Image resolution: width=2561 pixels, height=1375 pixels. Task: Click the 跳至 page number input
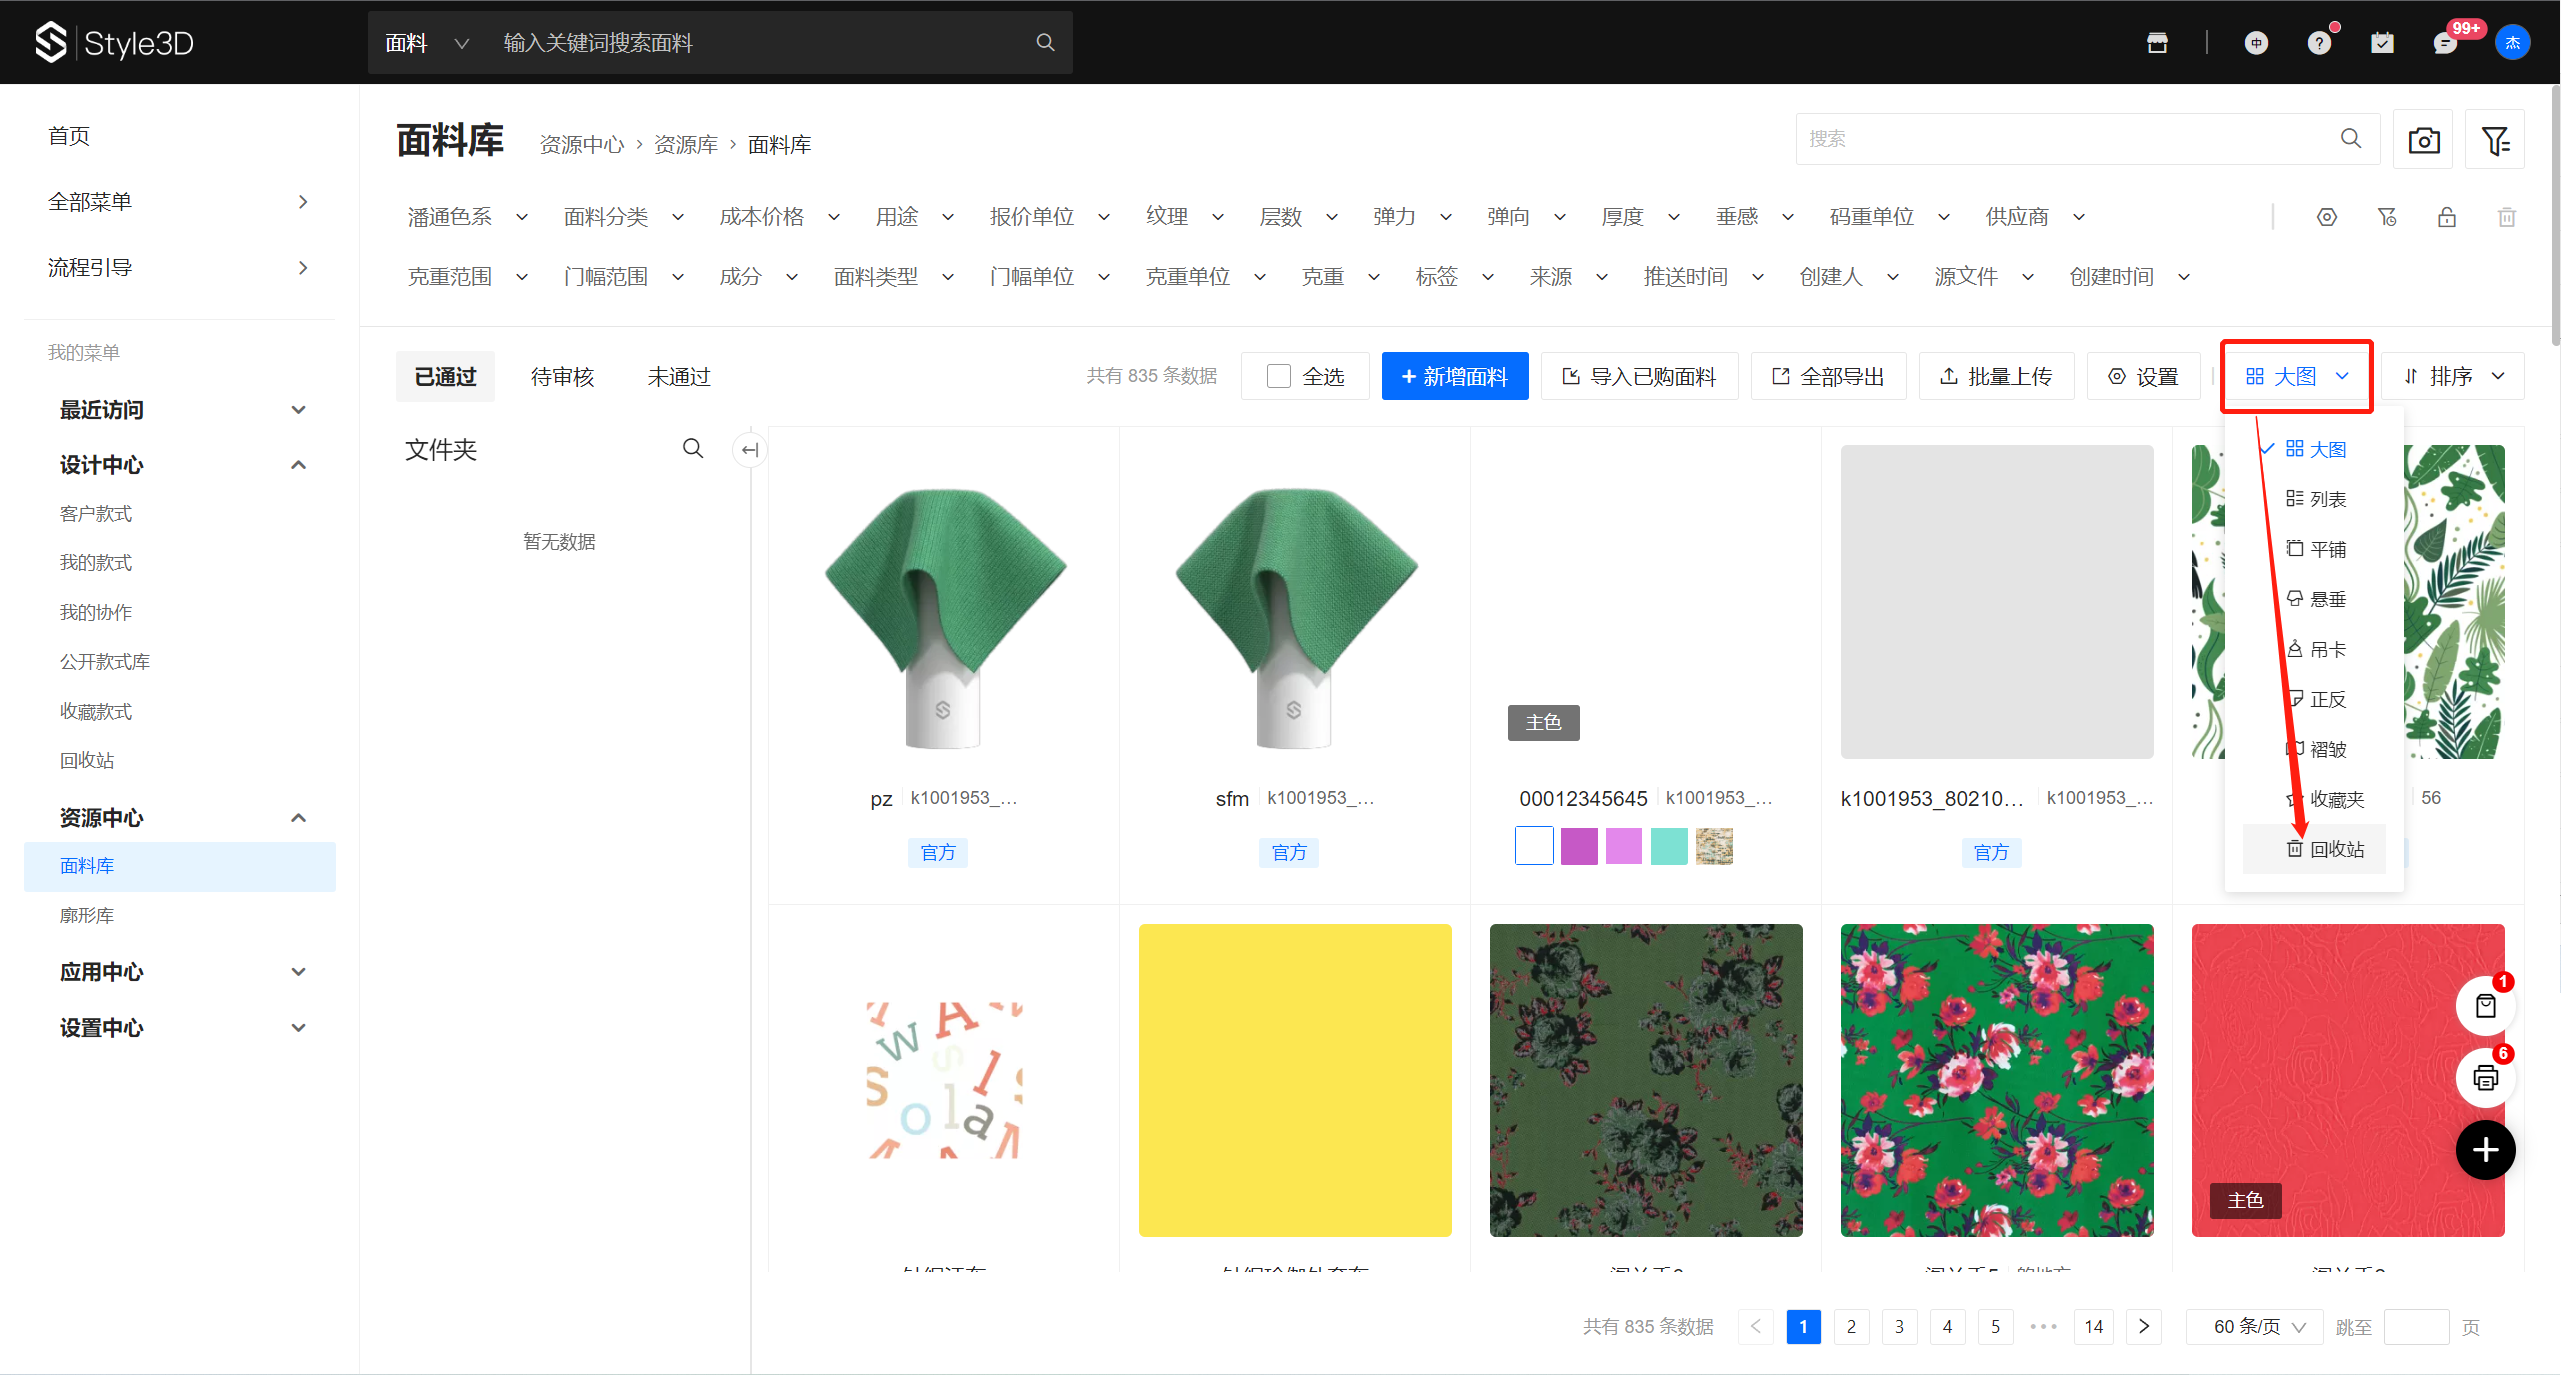click(2416, 1326)
